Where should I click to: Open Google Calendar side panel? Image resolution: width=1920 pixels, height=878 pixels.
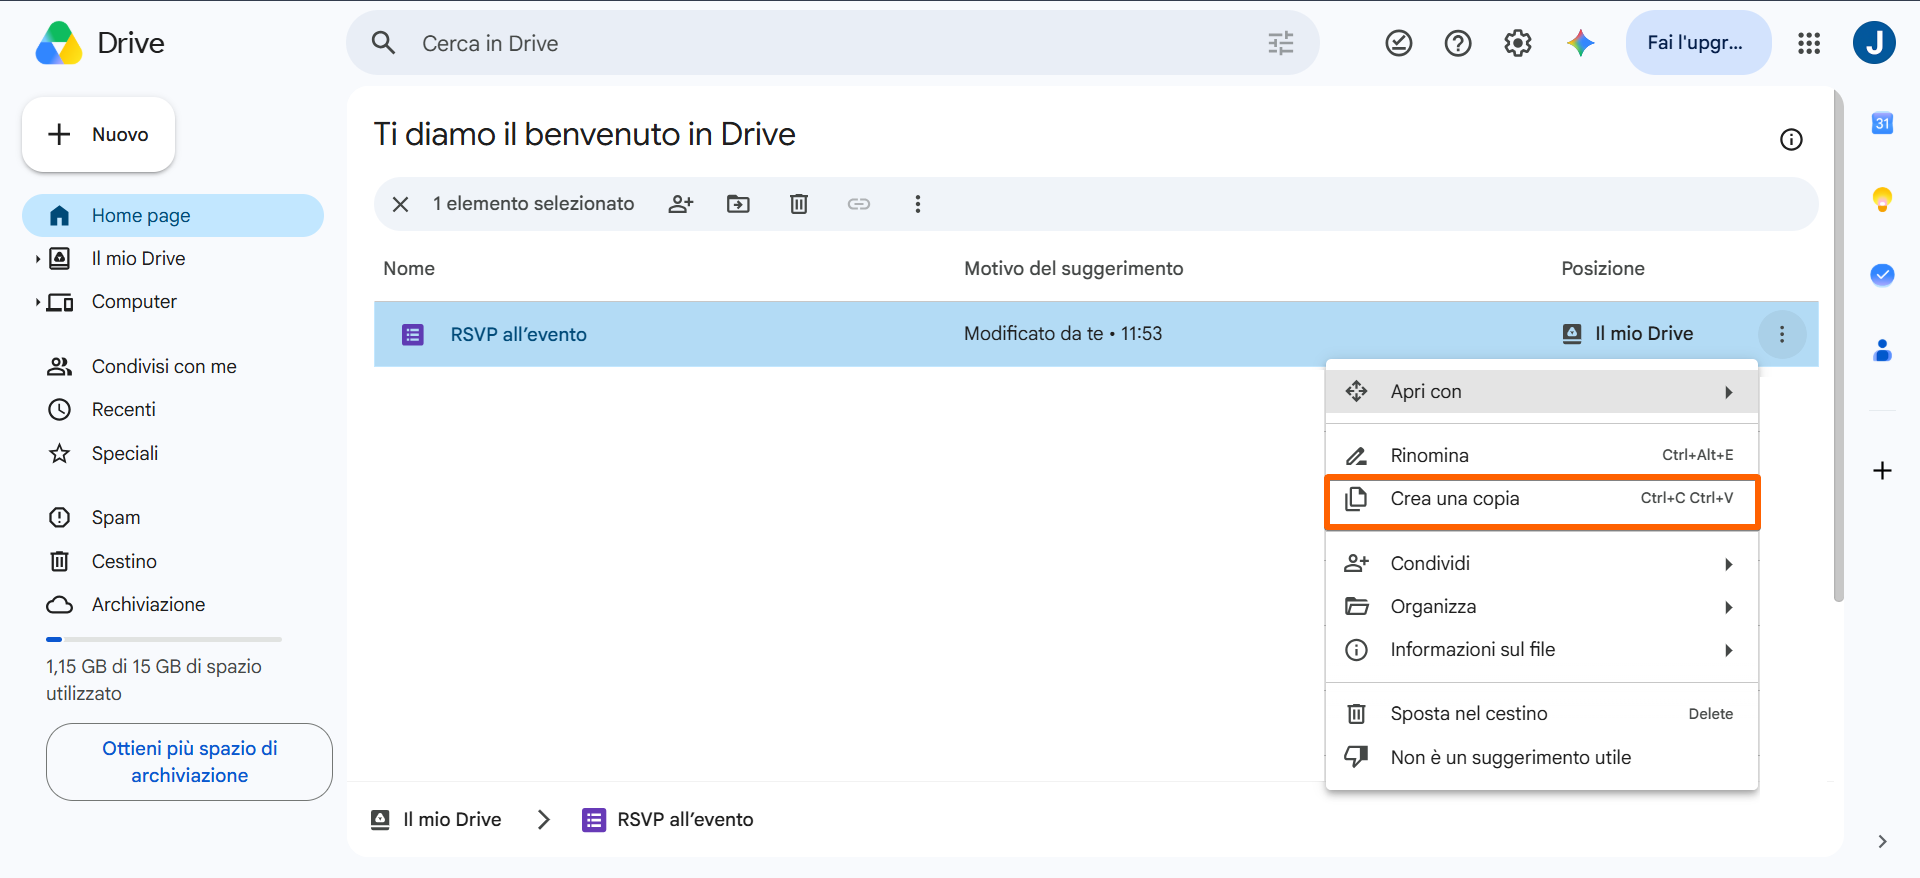[x=1882, y=123]
